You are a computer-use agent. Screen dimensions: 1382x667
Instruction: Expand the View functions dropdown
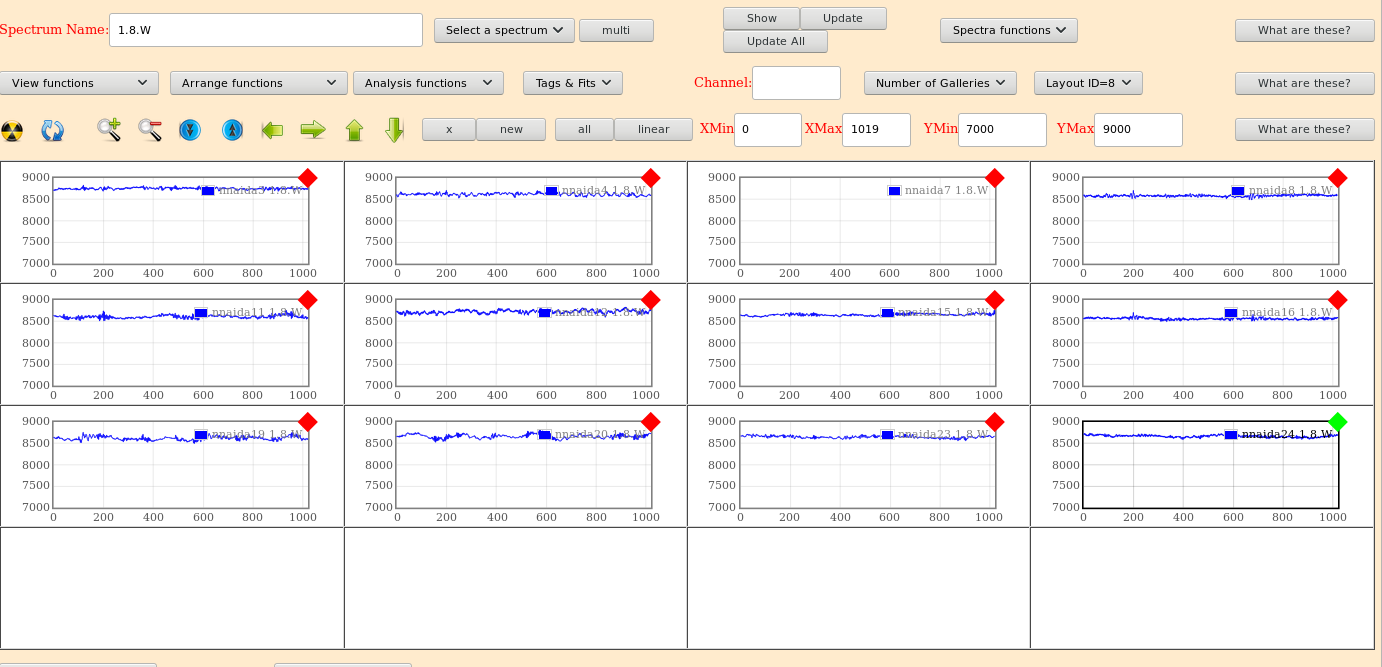pos(79,83)
